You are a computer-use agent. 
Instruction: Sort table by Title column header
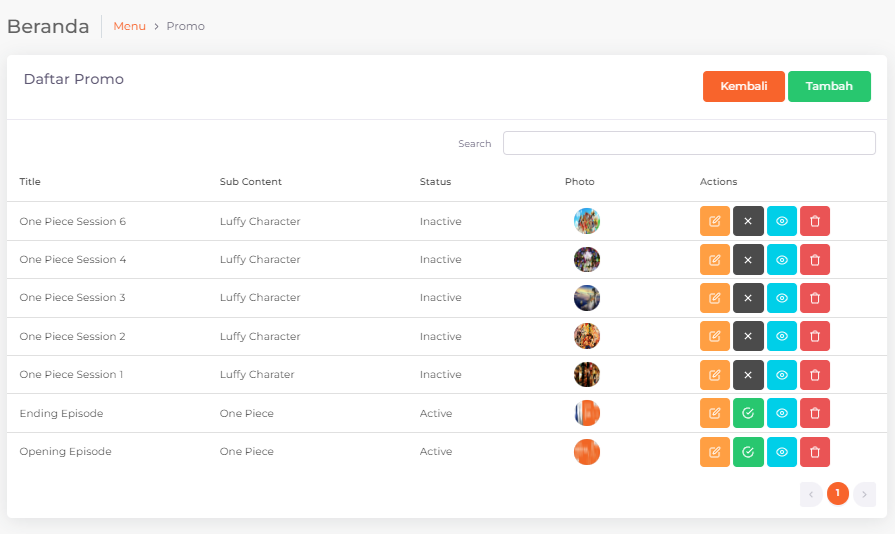(x=30, y=182)
